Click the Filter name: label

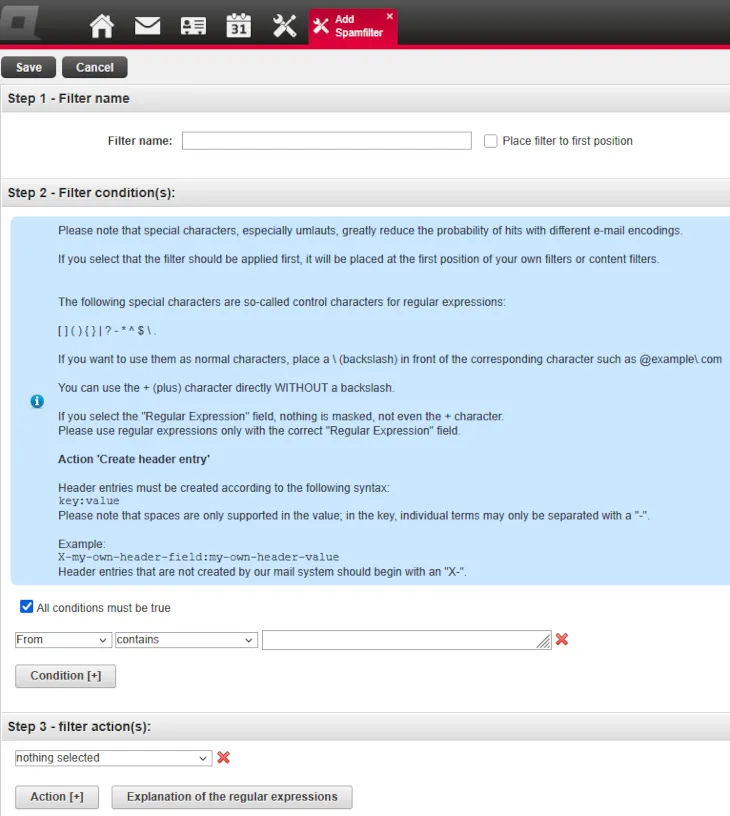click(140, 141)
